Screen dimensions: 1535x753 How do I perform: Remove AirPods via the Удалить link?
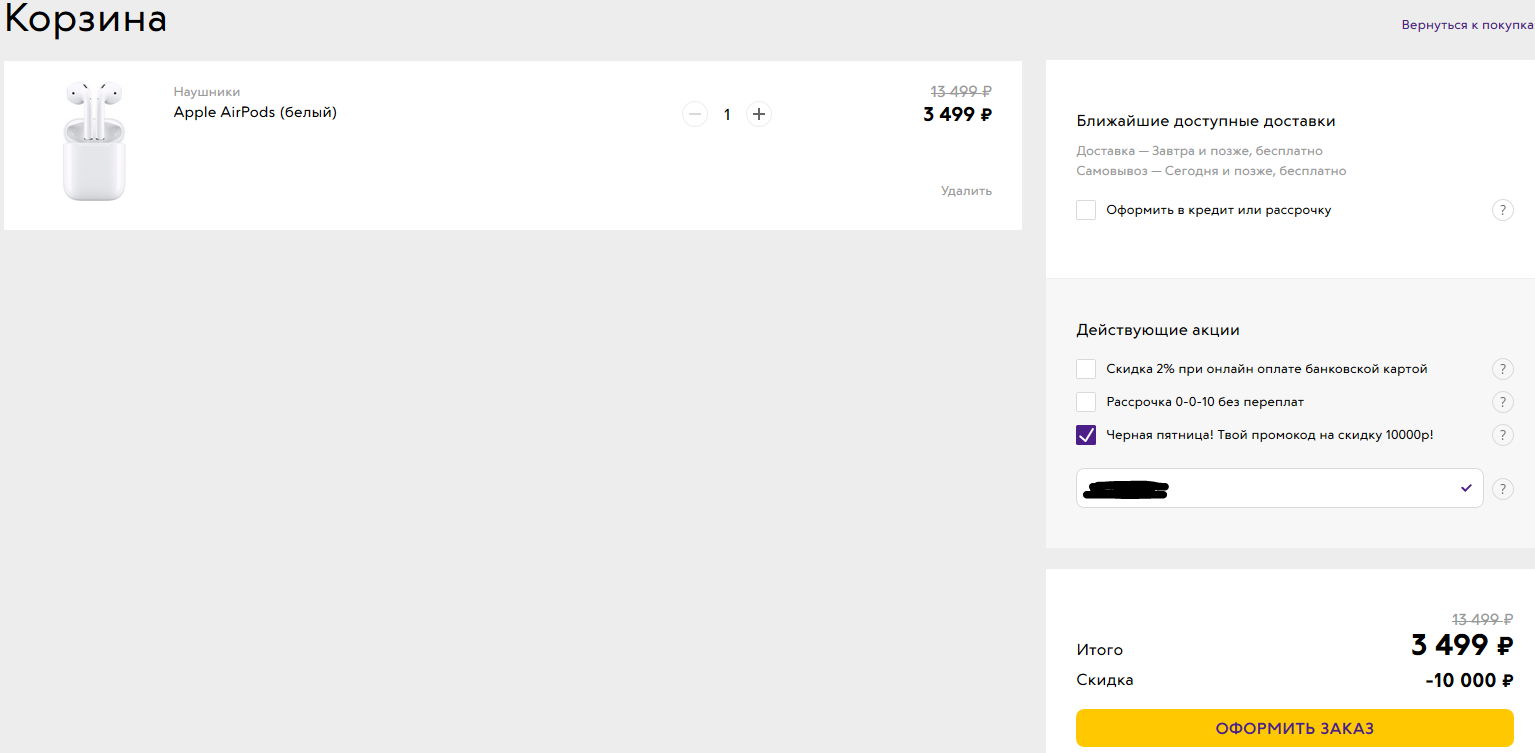click(x=966, y=190)
